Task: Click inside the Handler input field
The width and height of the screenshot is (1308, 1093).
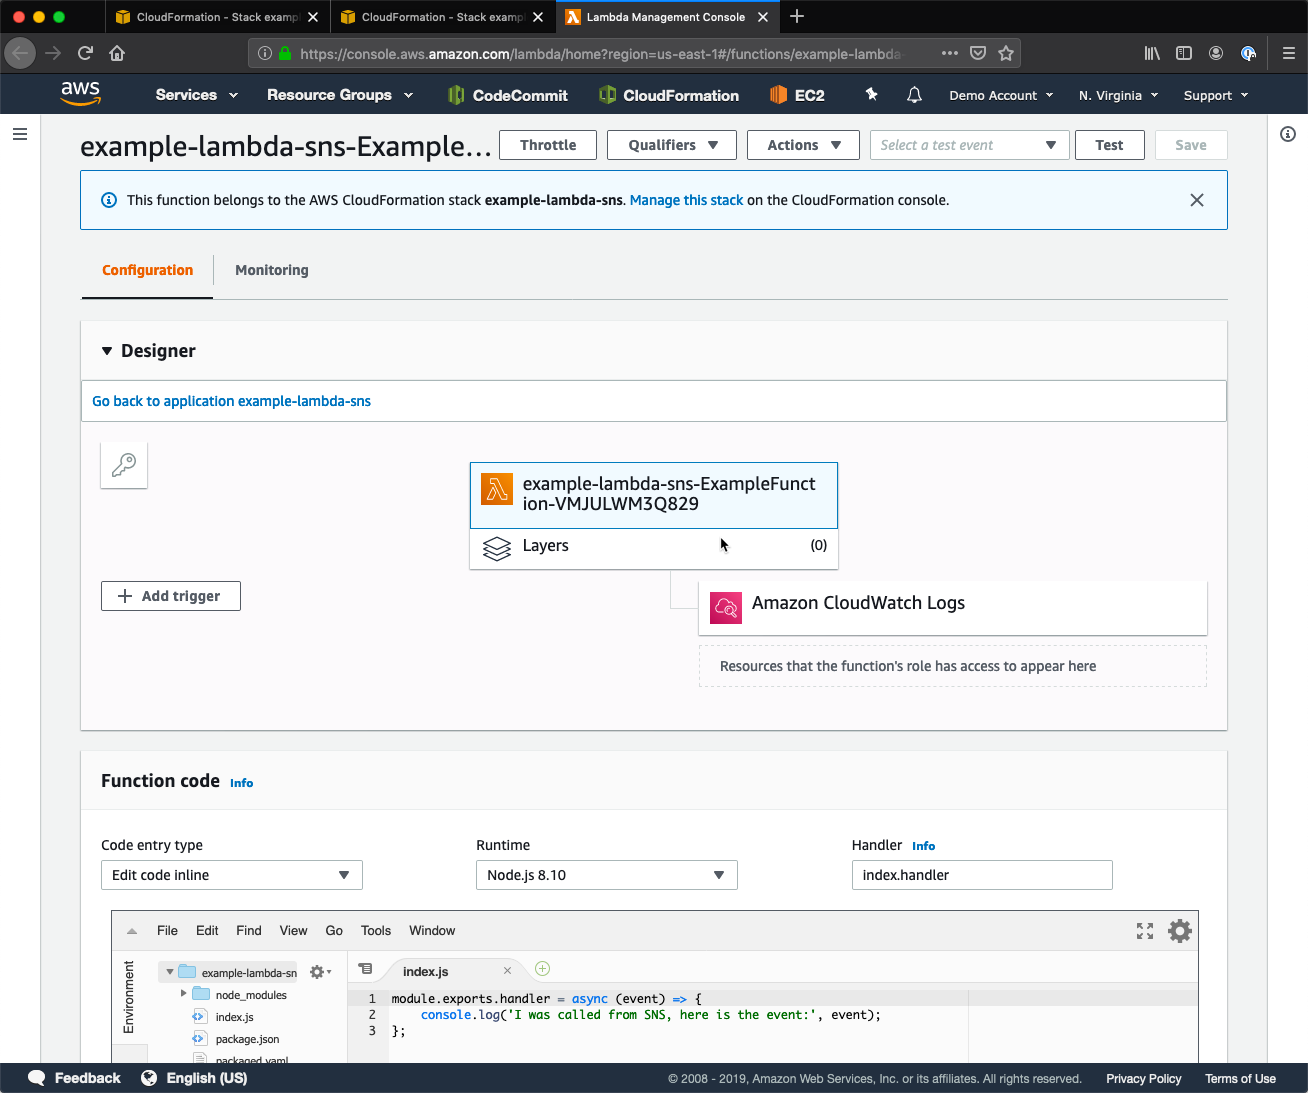Action: 981,874
